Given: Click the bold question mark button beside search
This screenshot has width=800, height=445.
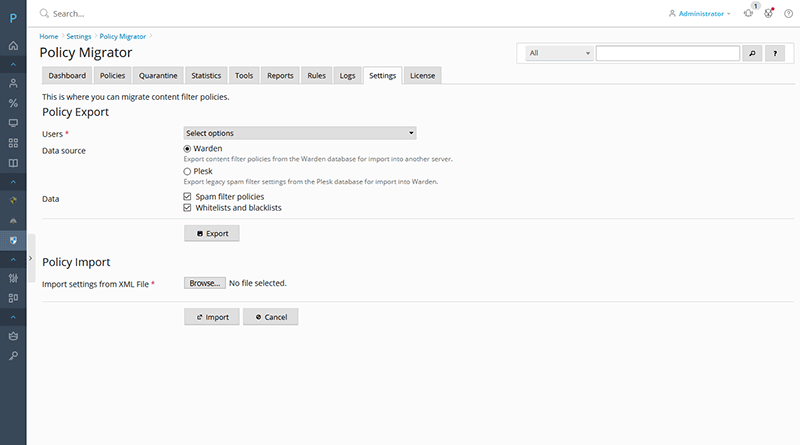Looking at the screenshot, I should point(775,53).
